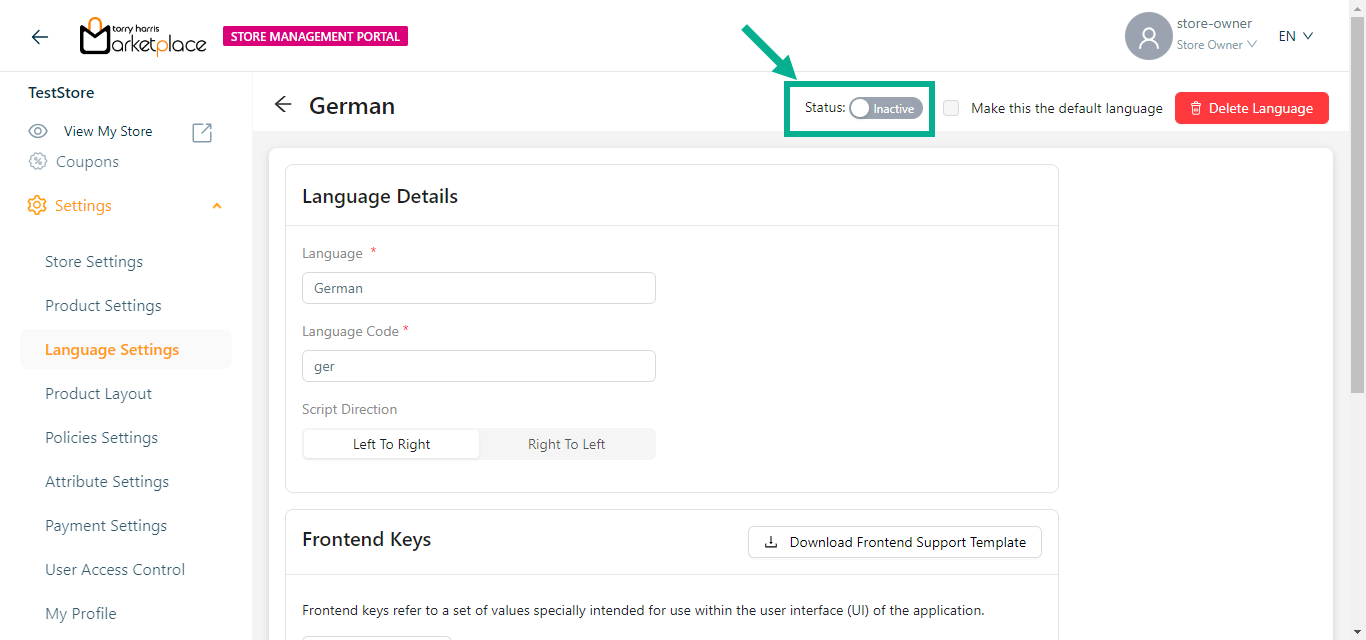
Task: Click the Settings gear icon
Action: [x=37, y=206]
